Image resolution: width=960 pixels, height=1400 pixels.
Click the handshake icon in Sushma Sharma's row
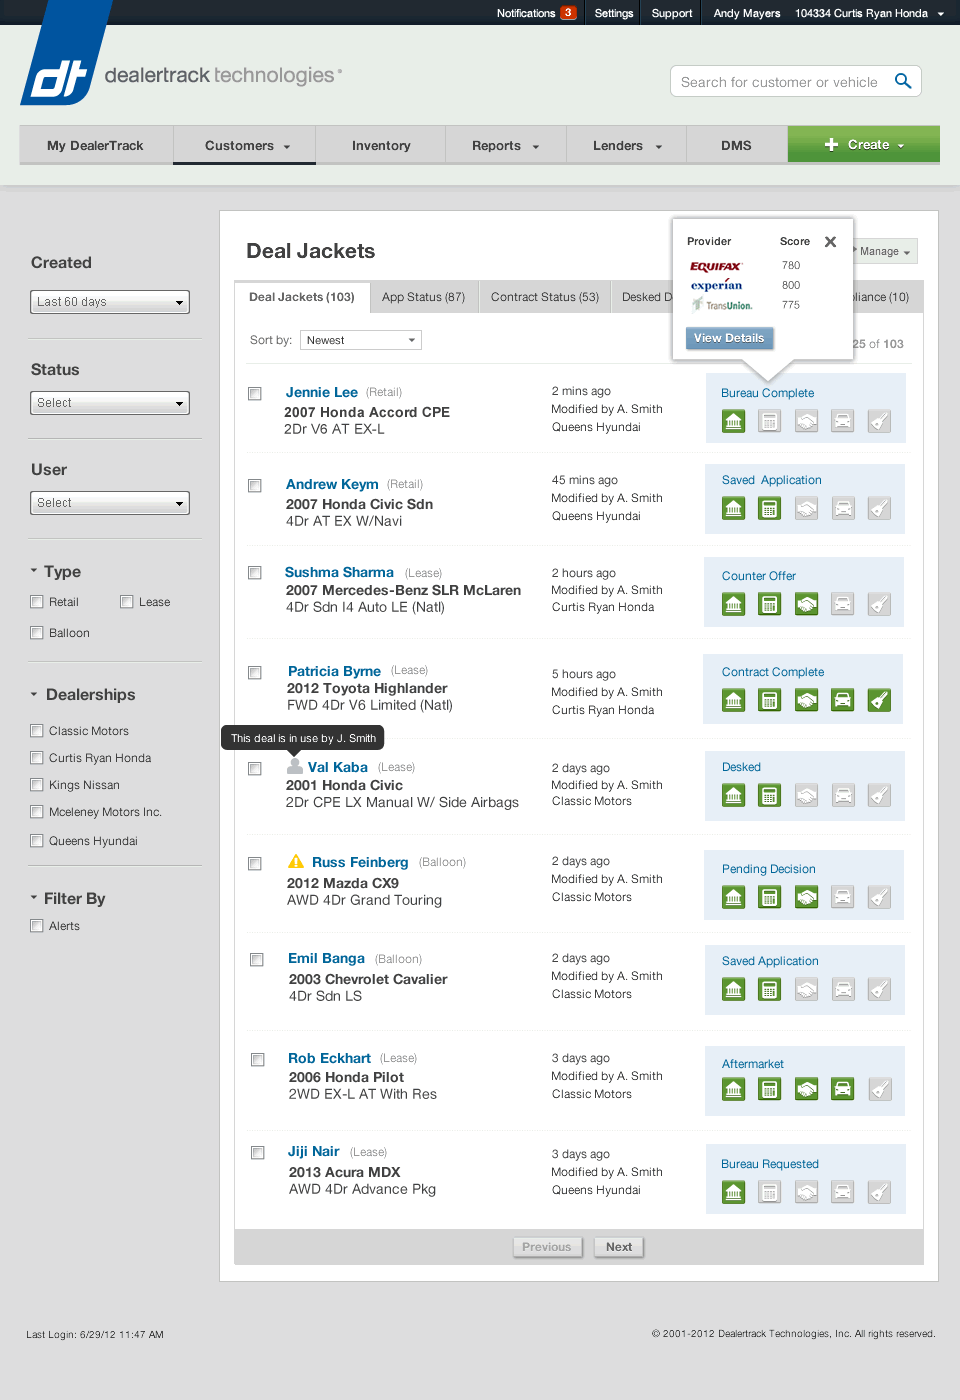(807, 604)
